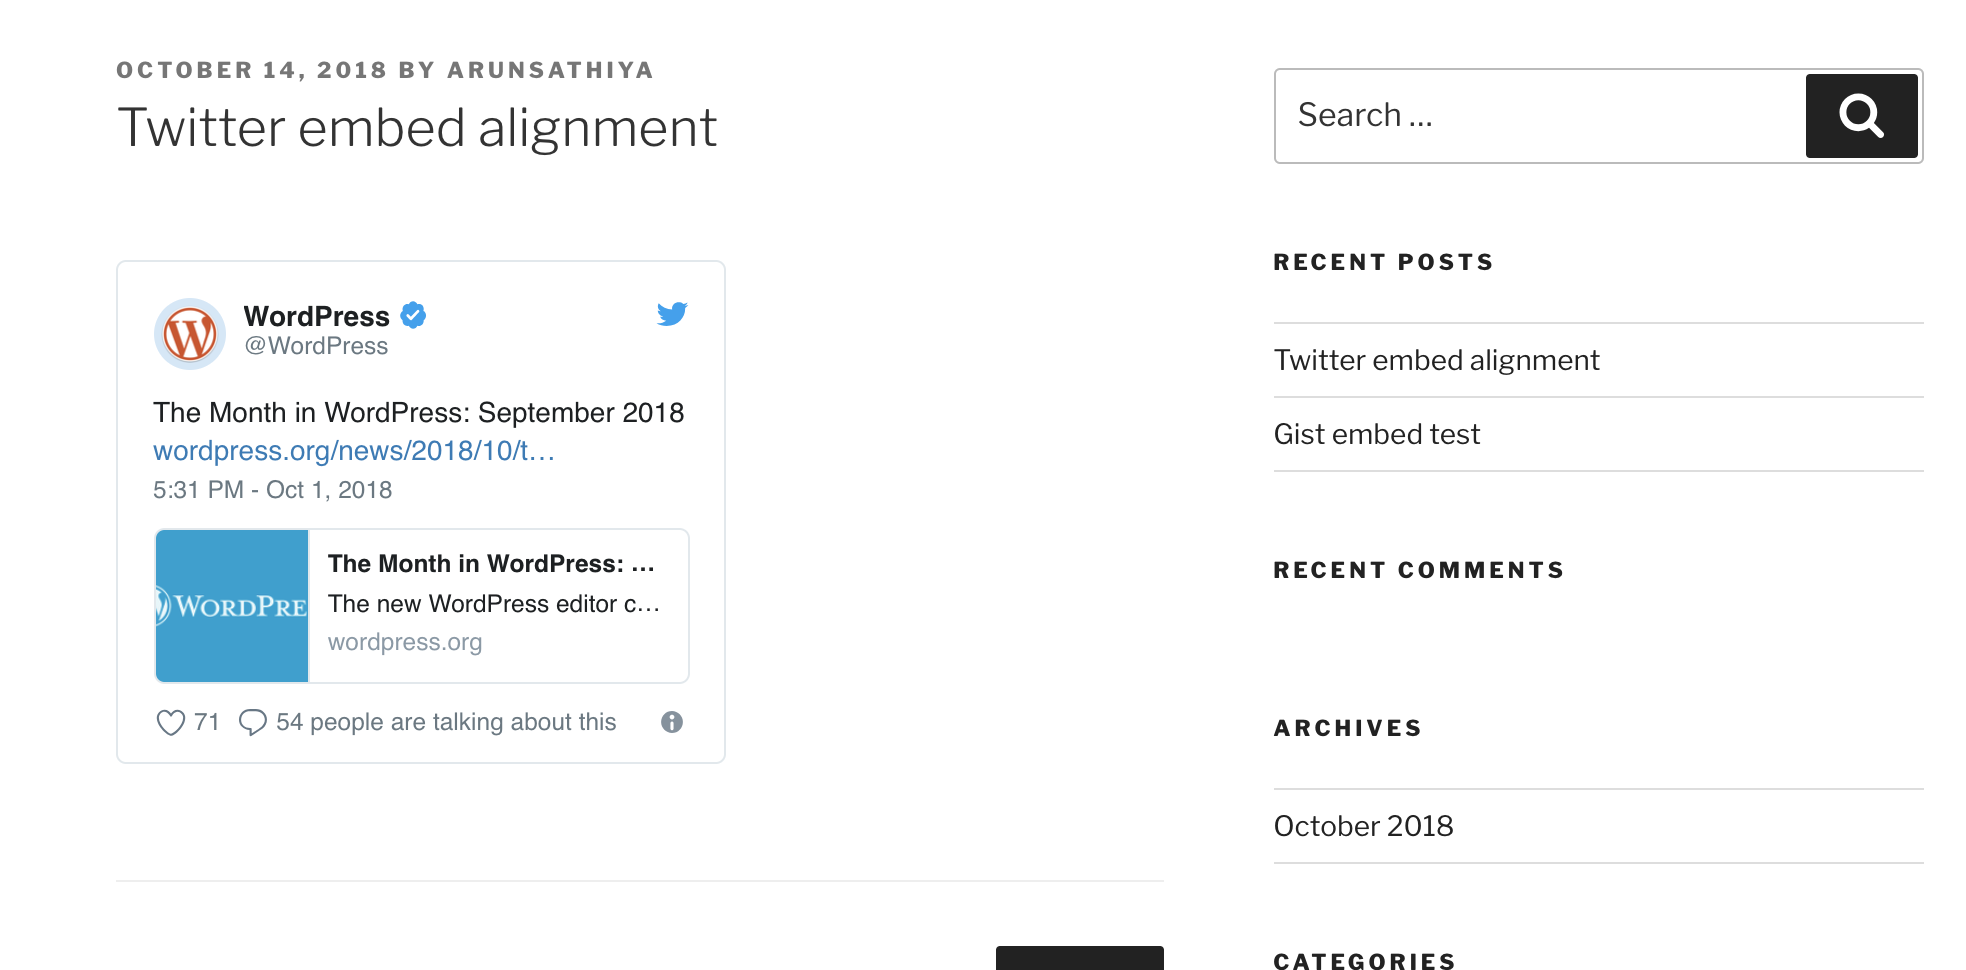Open the tweet info icon
The height and width of the screenshot is (970, 1966).
coord(672,722)
